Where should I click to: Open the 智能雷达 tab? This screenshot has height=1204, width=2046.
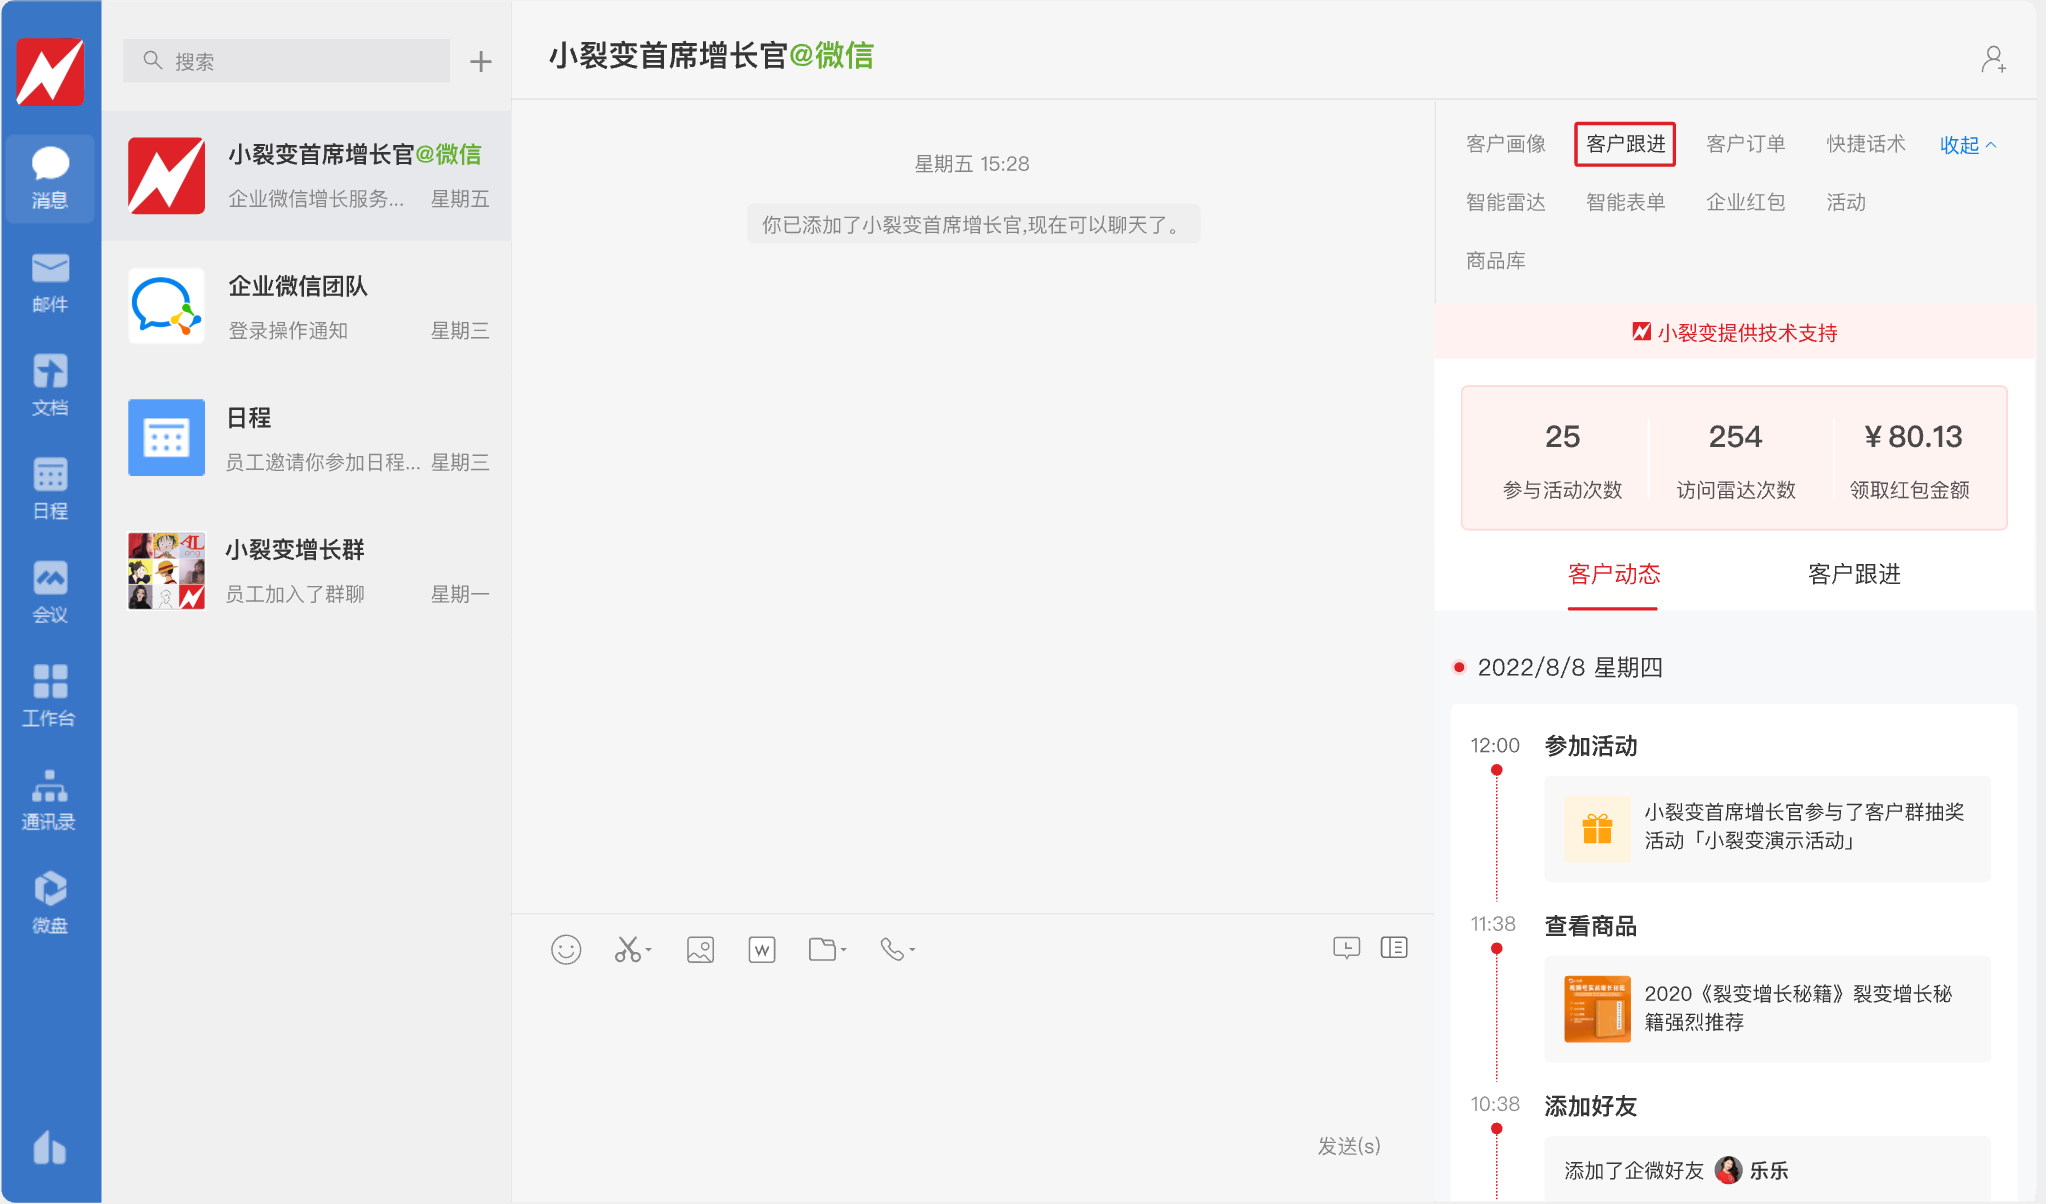coord(1506,202)
